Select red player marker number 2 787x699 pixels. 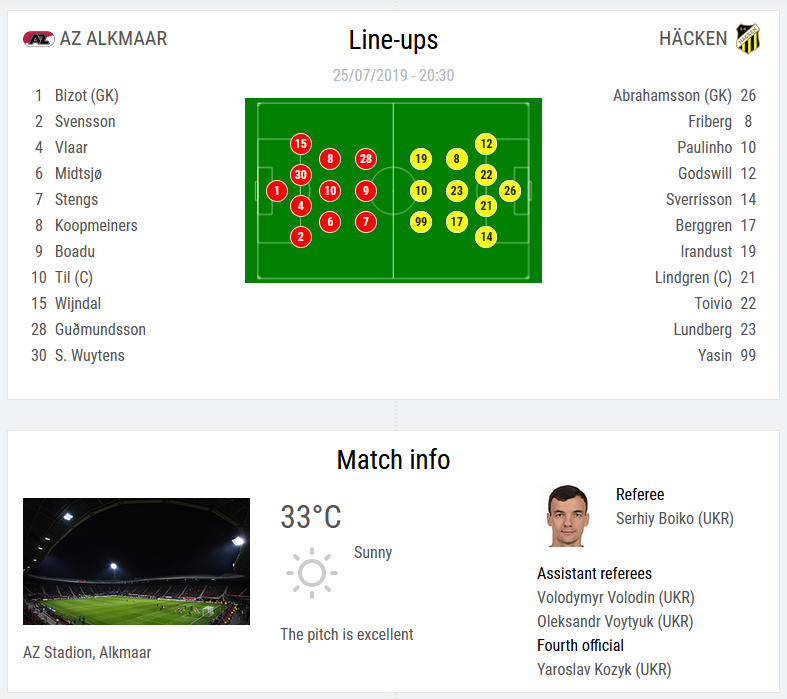coord(301,237)
